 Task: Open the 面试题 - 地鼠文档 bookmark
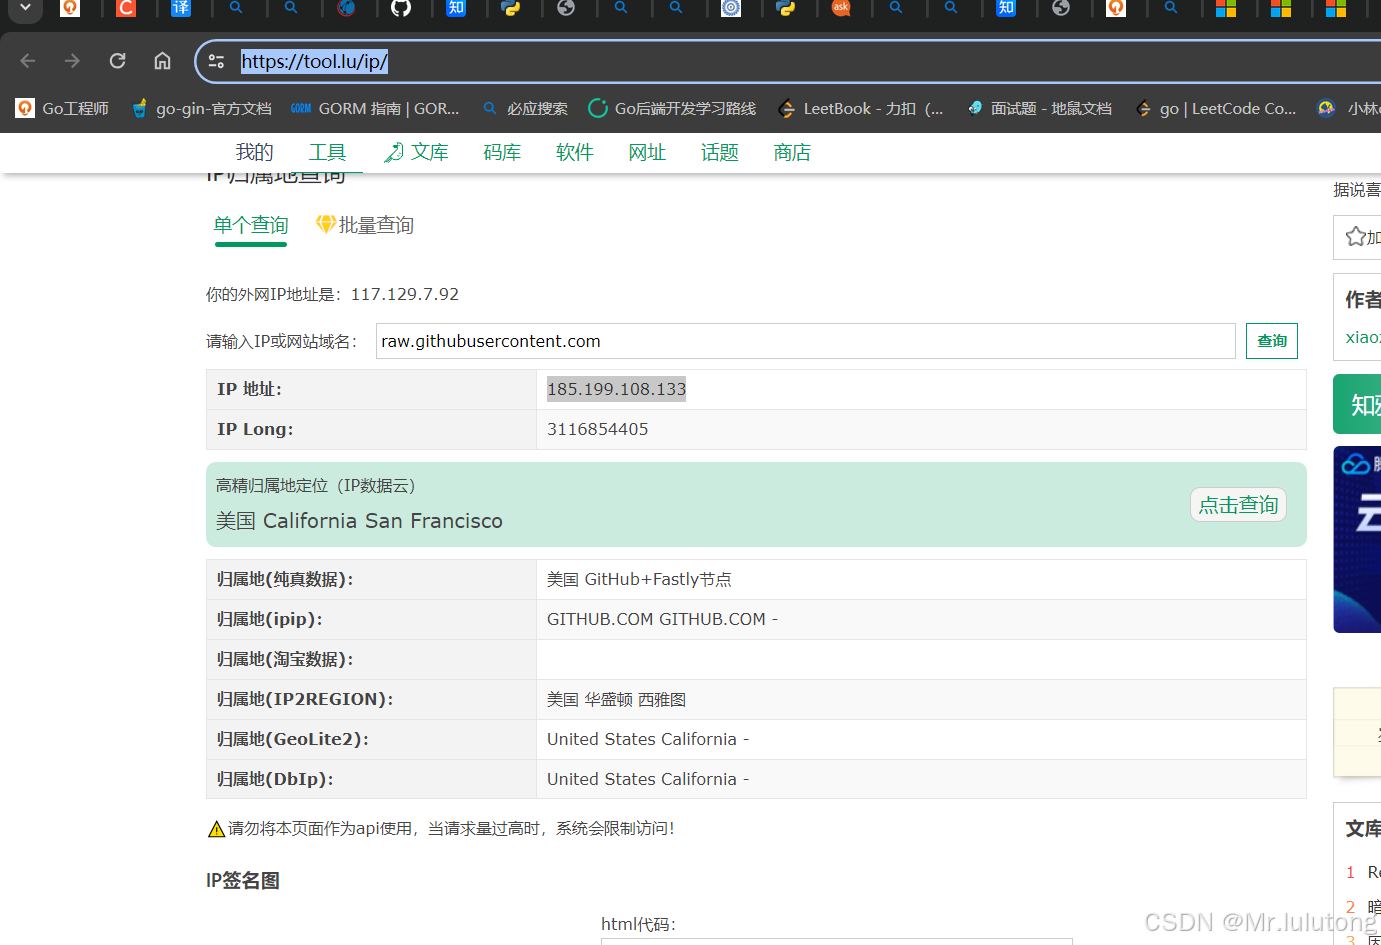[x=1040, y=108]
